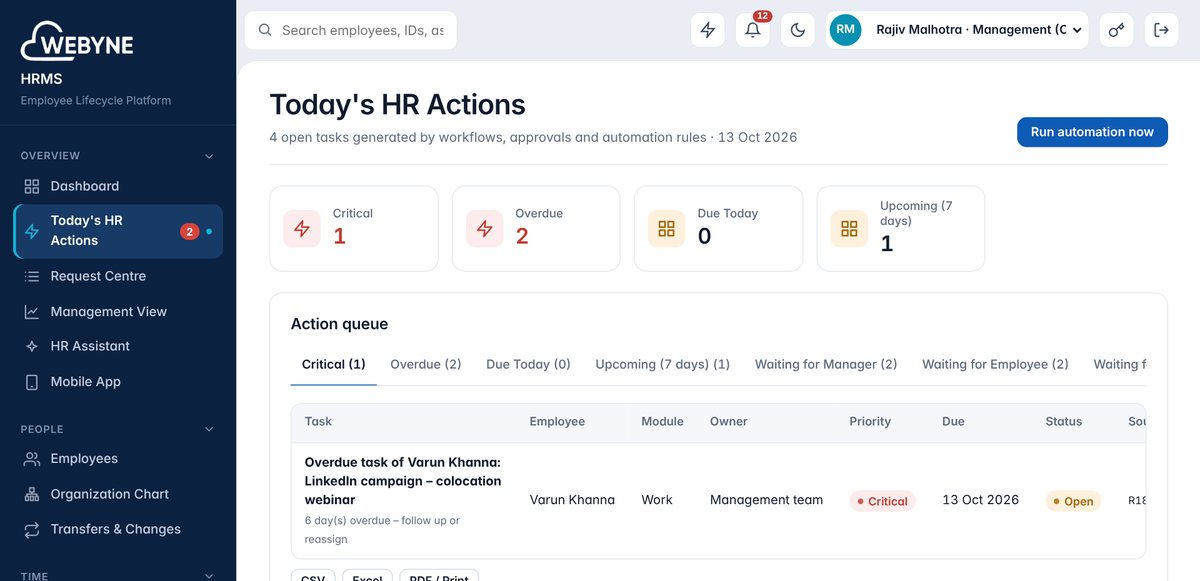
Task: Click the Webyne cloud logo
Action: 77,41
